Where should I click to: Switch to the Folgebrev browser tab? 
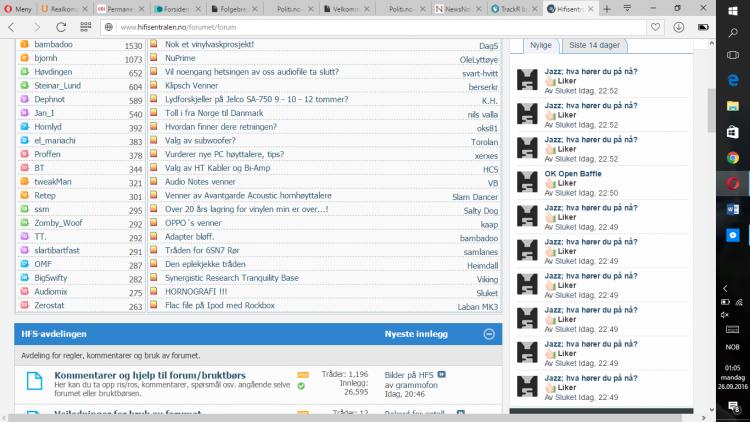pyautogui.click(x=233, y=9)
